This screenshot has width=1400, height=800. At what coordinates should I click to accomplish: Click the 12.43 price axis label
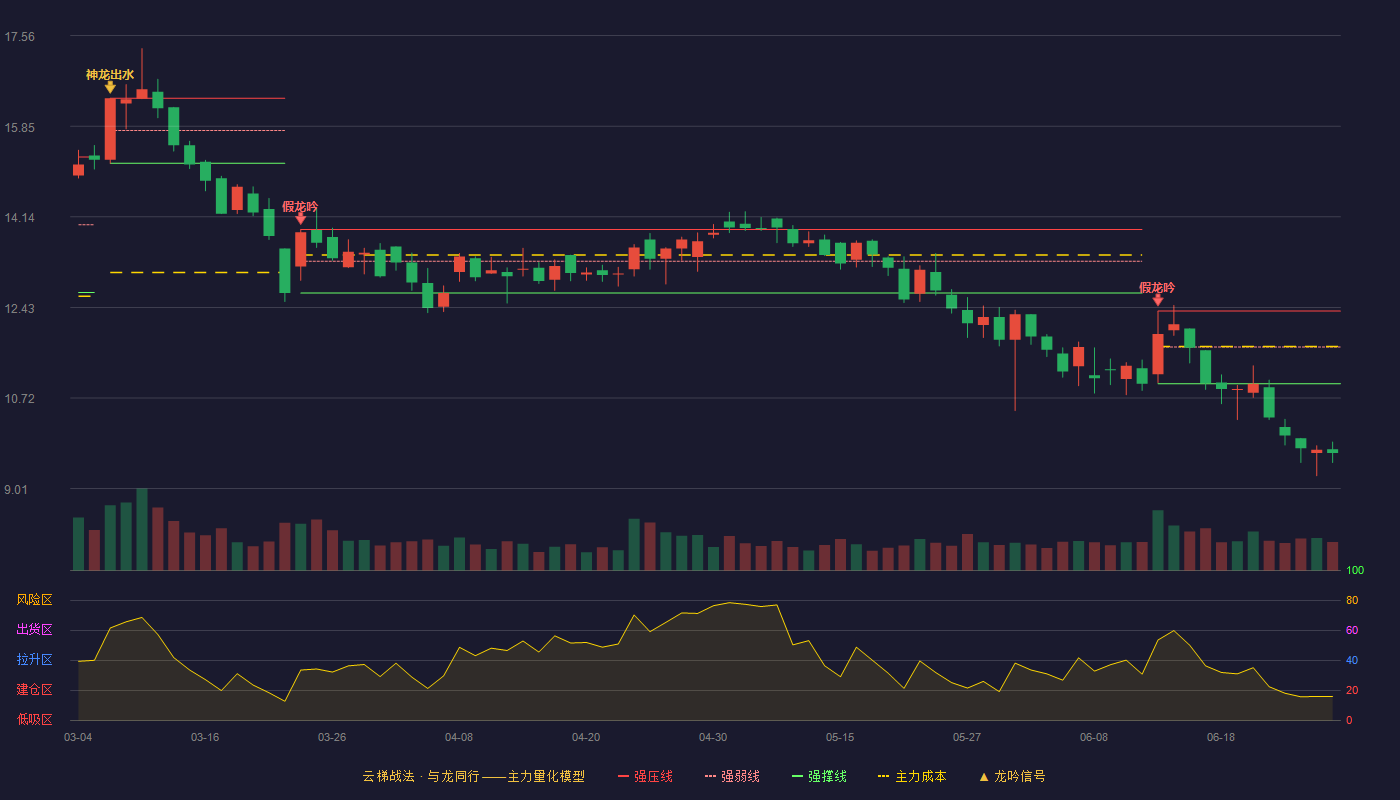[20, 309]
